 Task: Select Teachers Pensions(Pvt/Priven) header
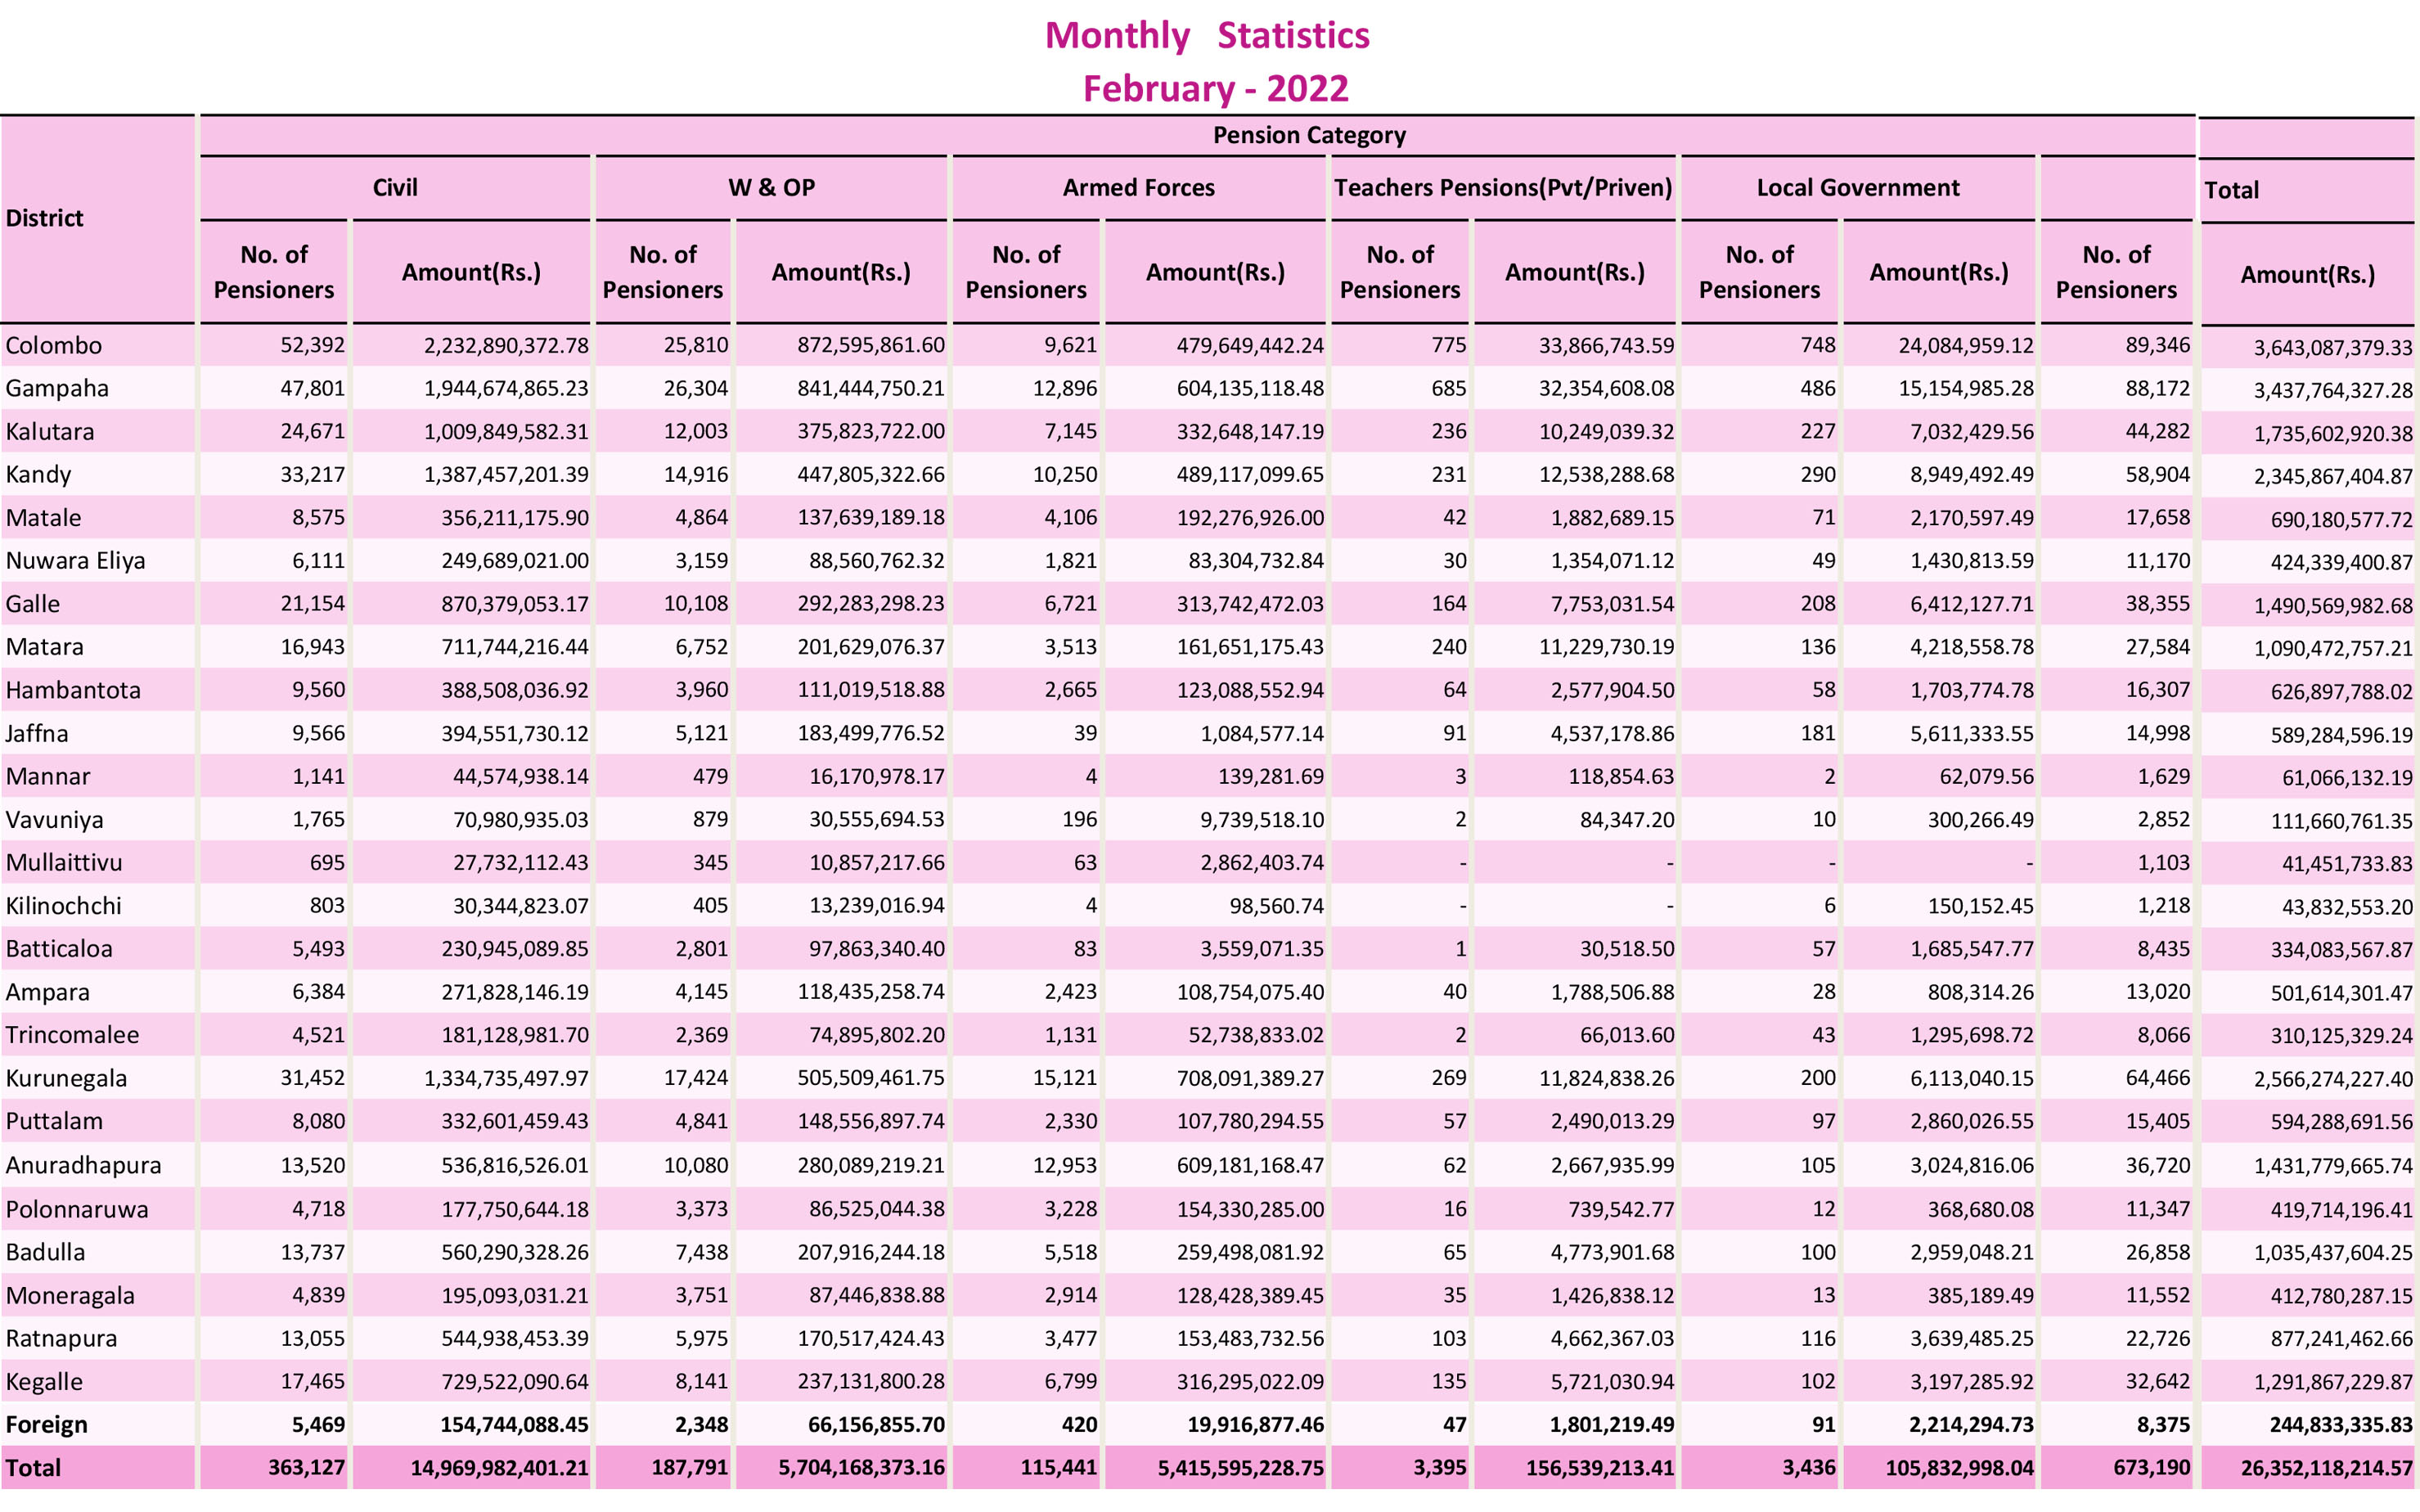pos(1503,188)
